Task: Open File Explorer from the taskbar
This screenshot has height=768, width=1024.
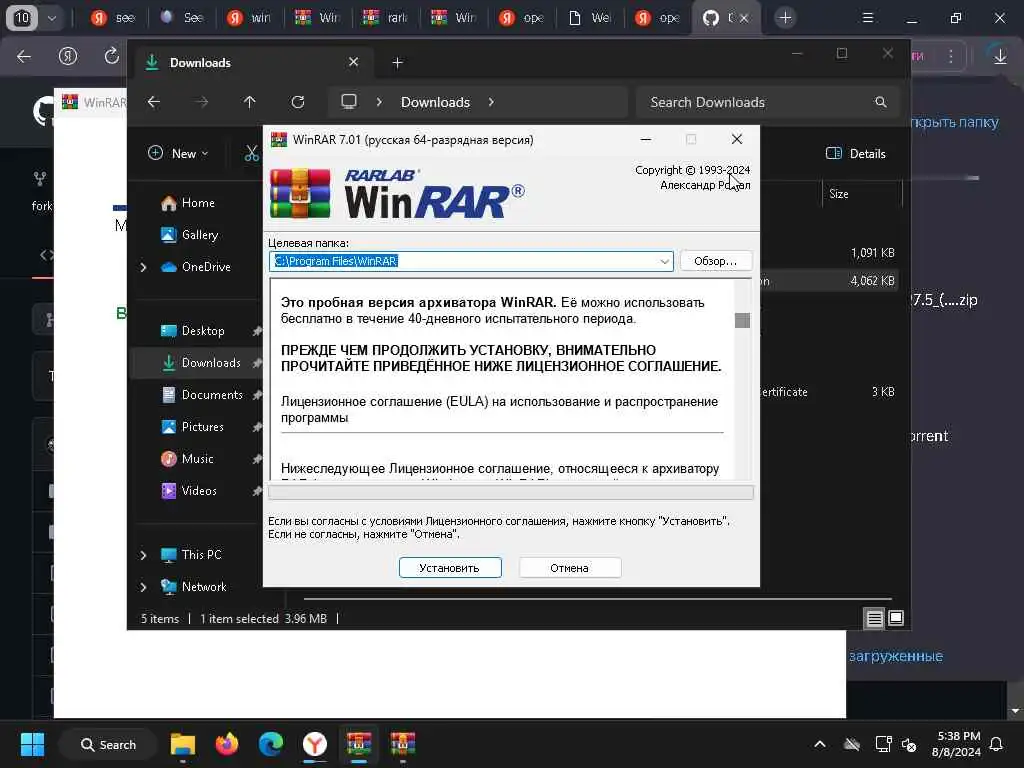Action: coord(183,744)
